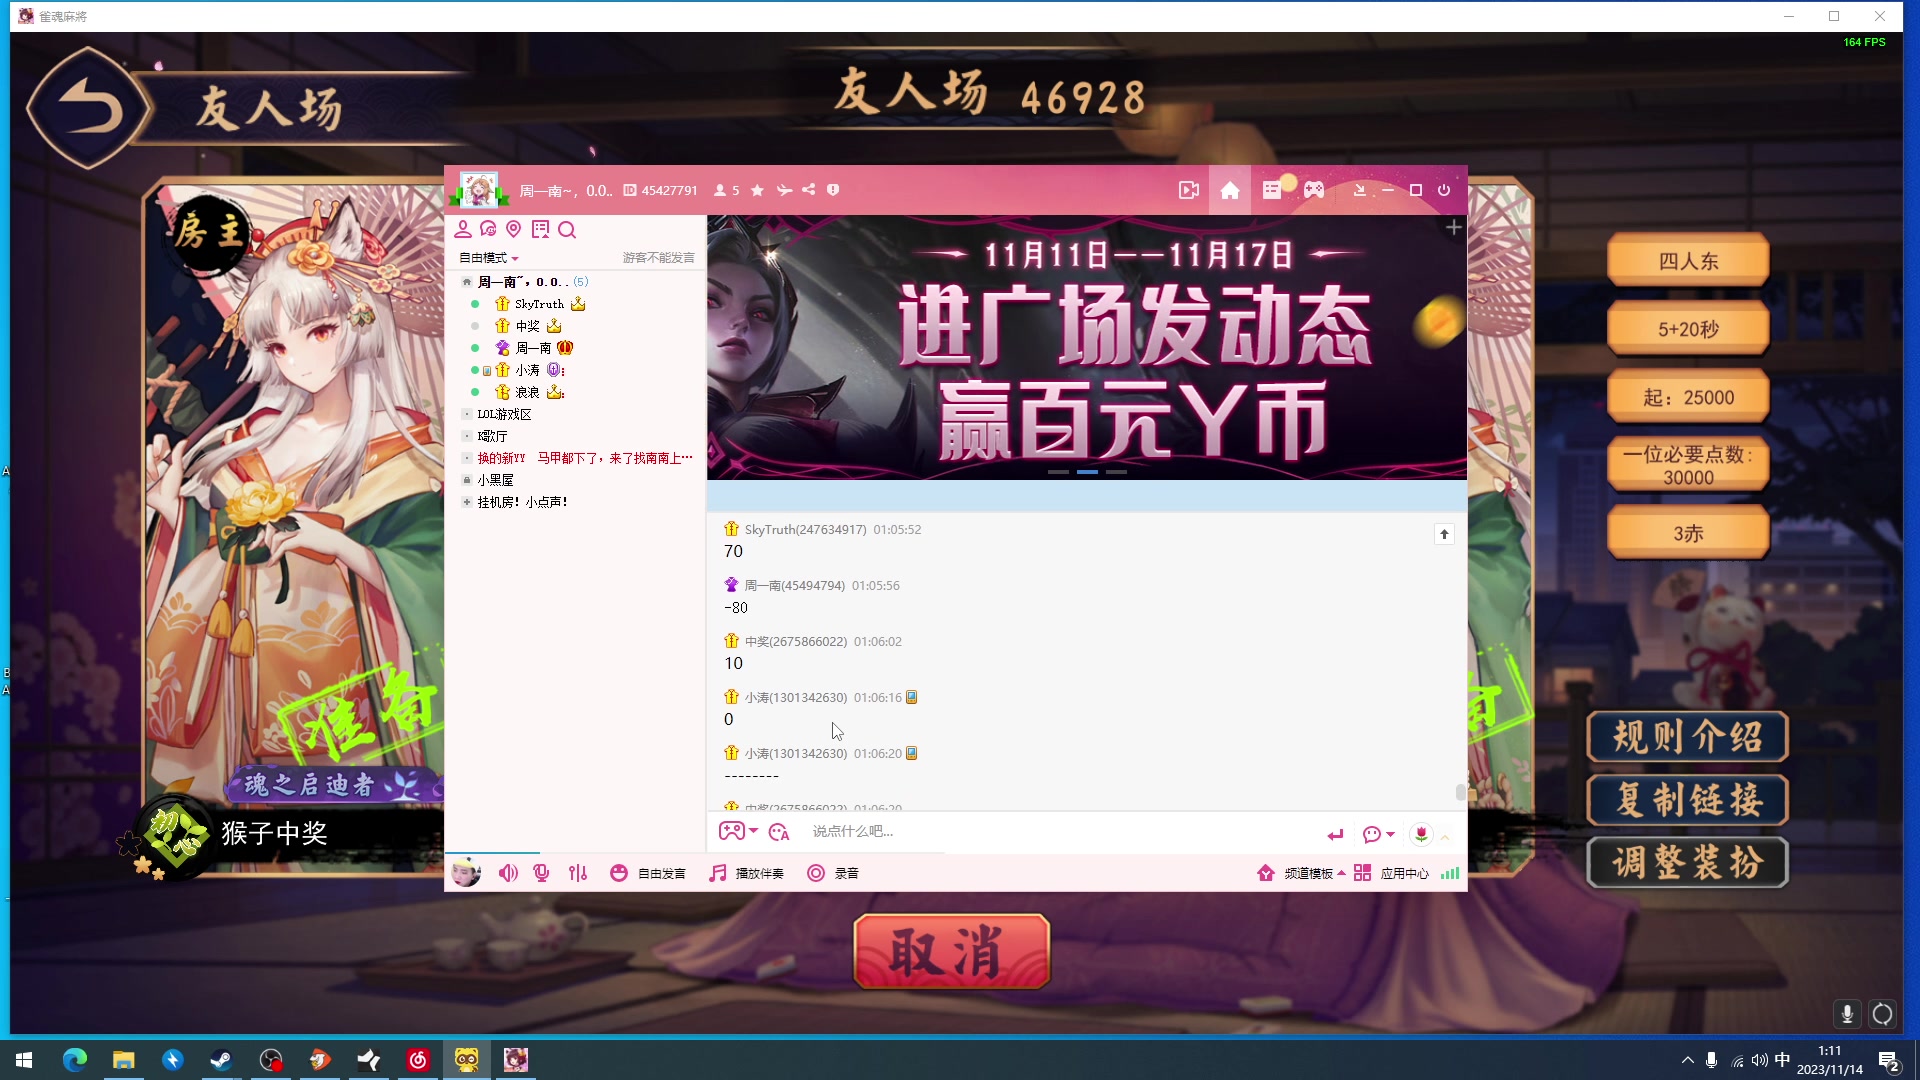Expand the LOL游戏区 sub-channel

coord(466,414)
